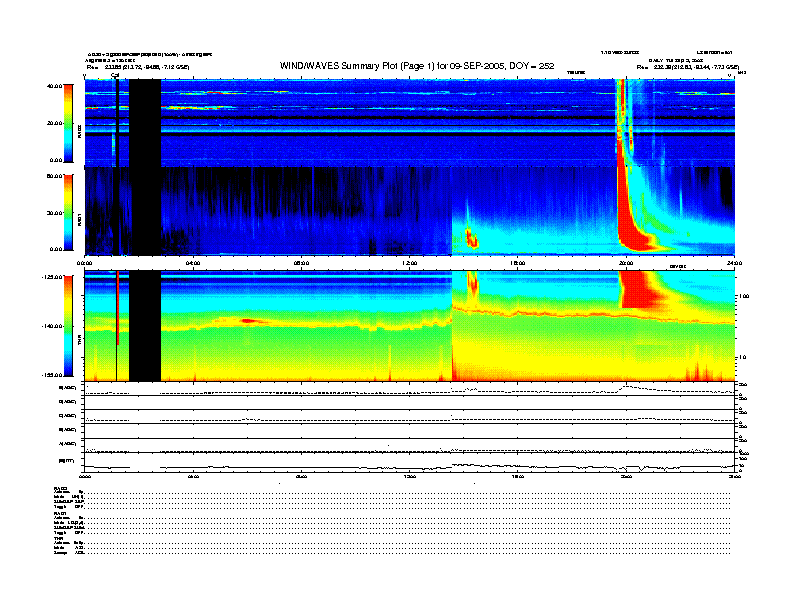Click the 10 tick on TNR right axis
792x612 pixels.
pos(745,358)
